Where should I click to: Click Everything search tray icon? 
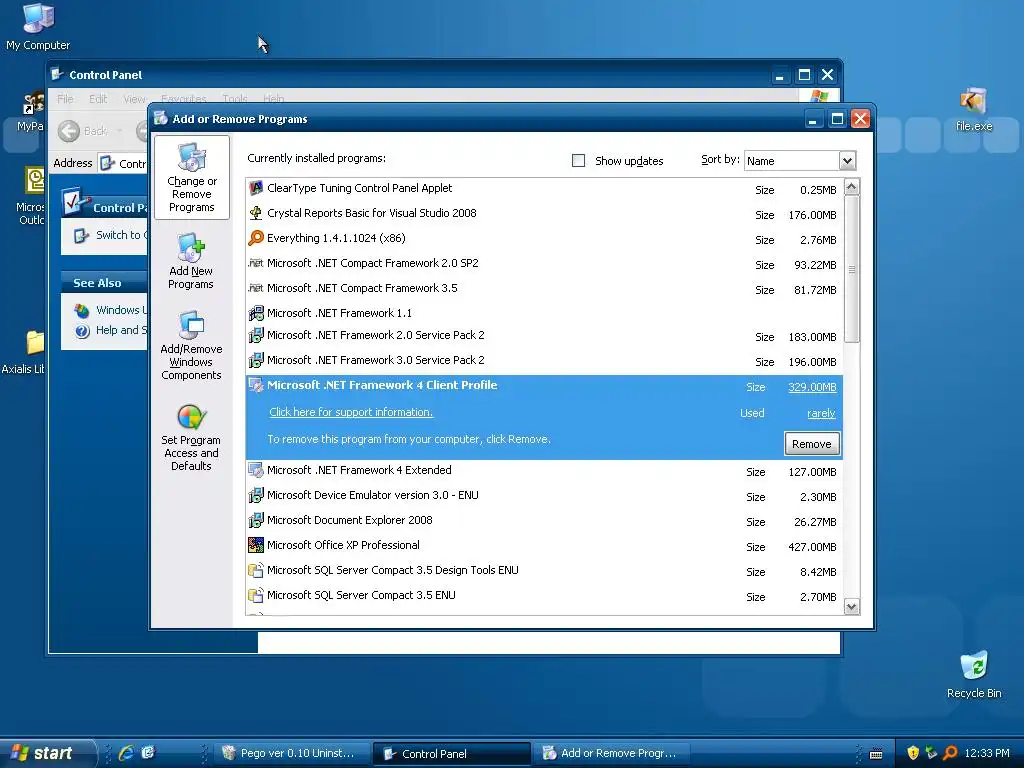(950, 753)
